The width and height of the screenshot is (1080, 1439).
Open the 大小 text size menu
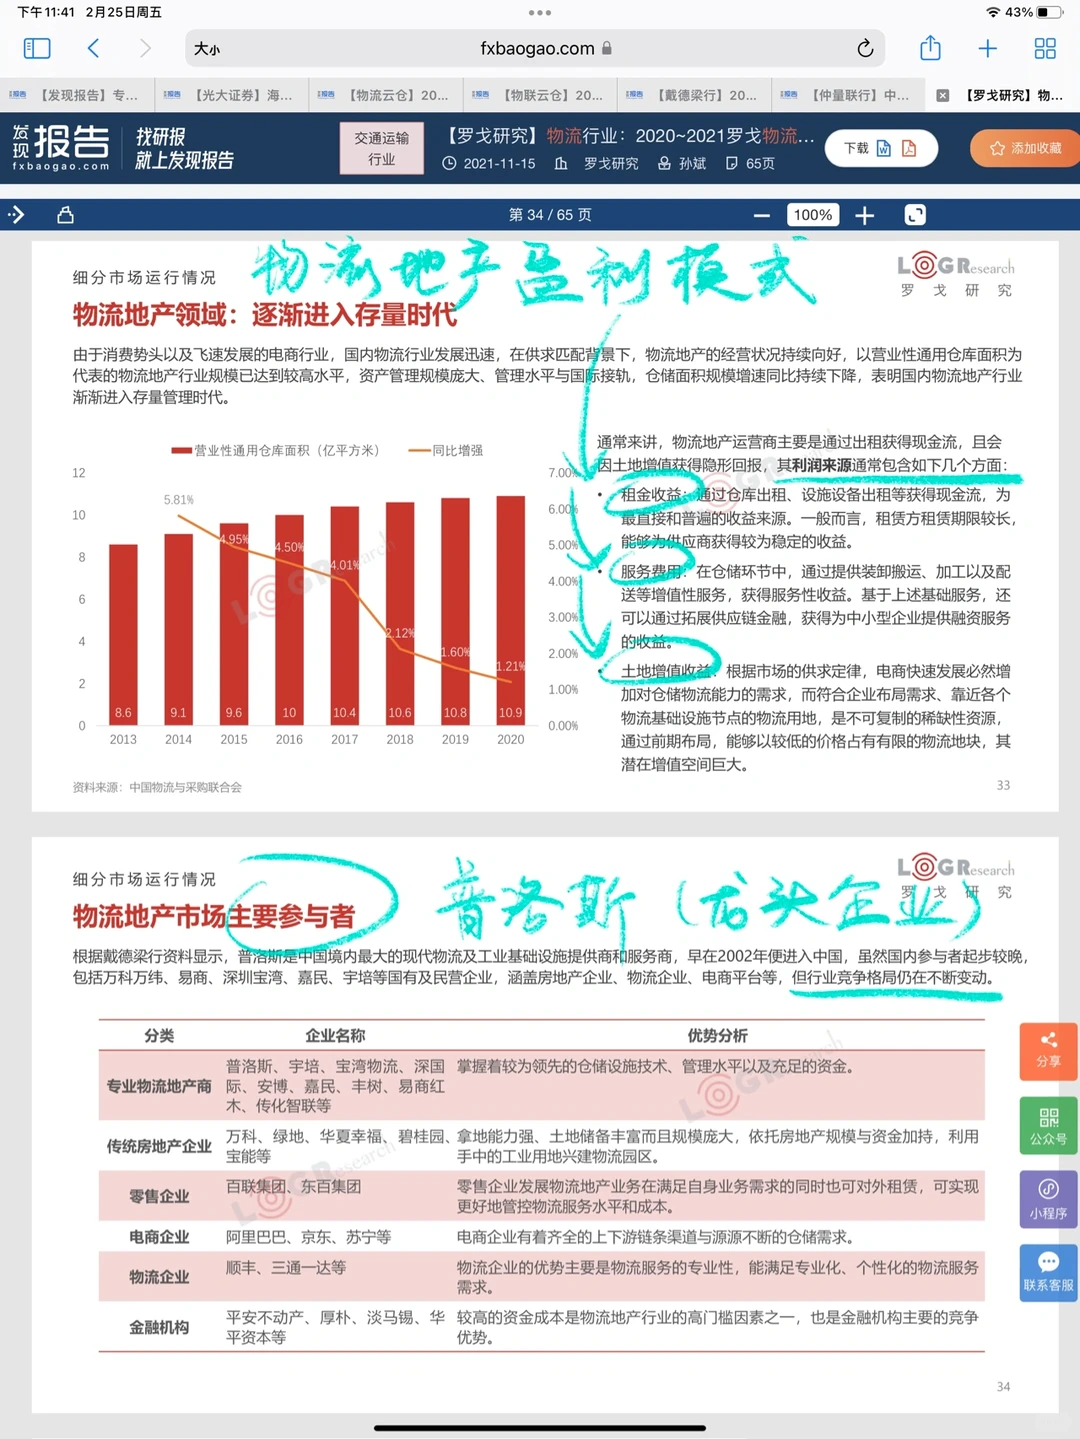click(207, 49)
